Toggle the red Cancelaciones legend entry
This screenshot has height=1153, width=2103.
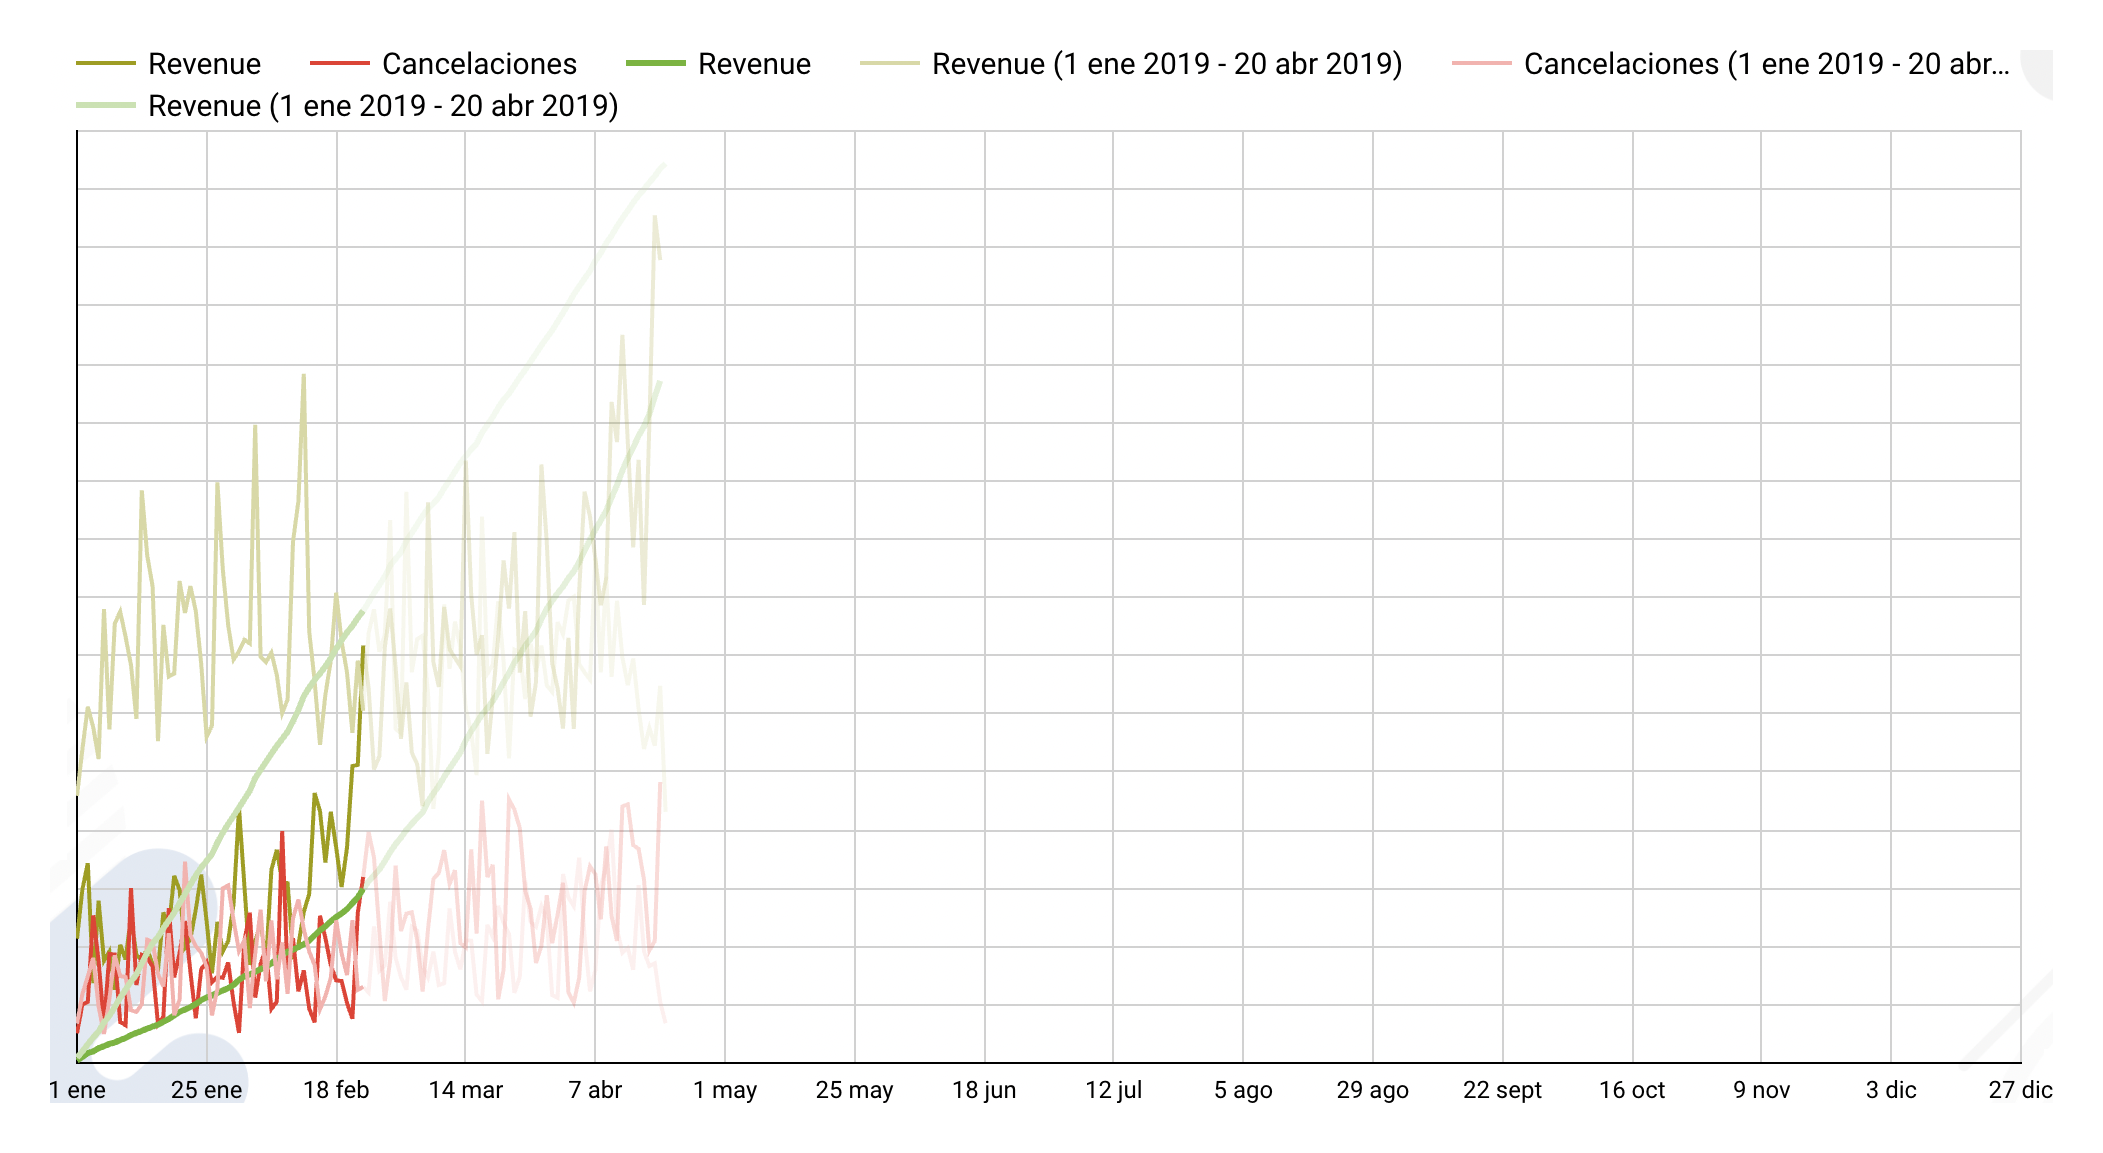(479, 64)
